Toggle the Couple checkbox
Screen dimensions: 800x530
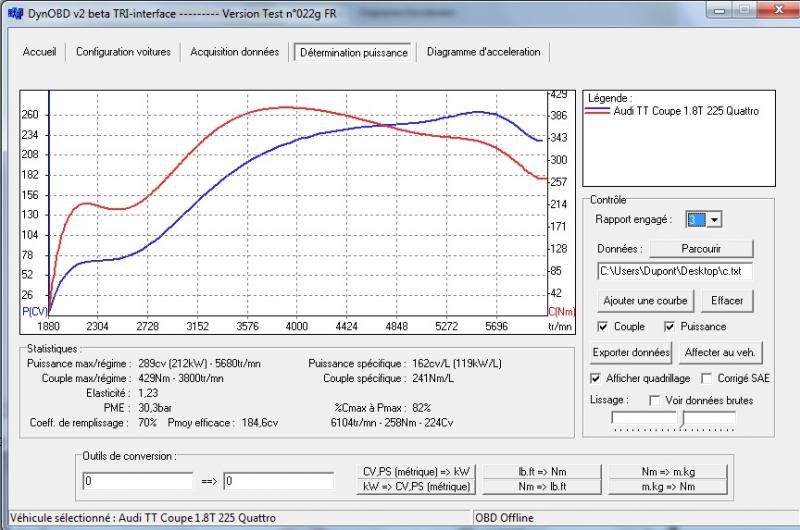tap(603, 327)
